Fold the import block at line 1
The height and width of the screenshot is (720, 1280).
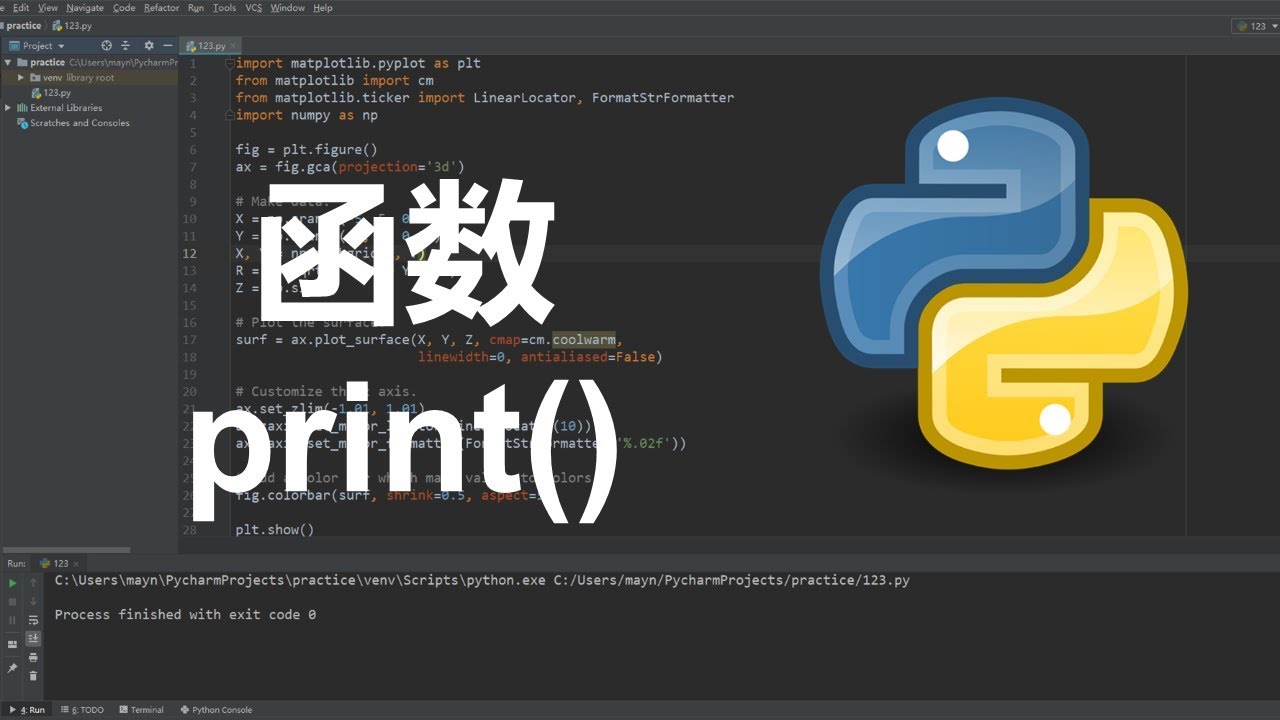point(229,63)
